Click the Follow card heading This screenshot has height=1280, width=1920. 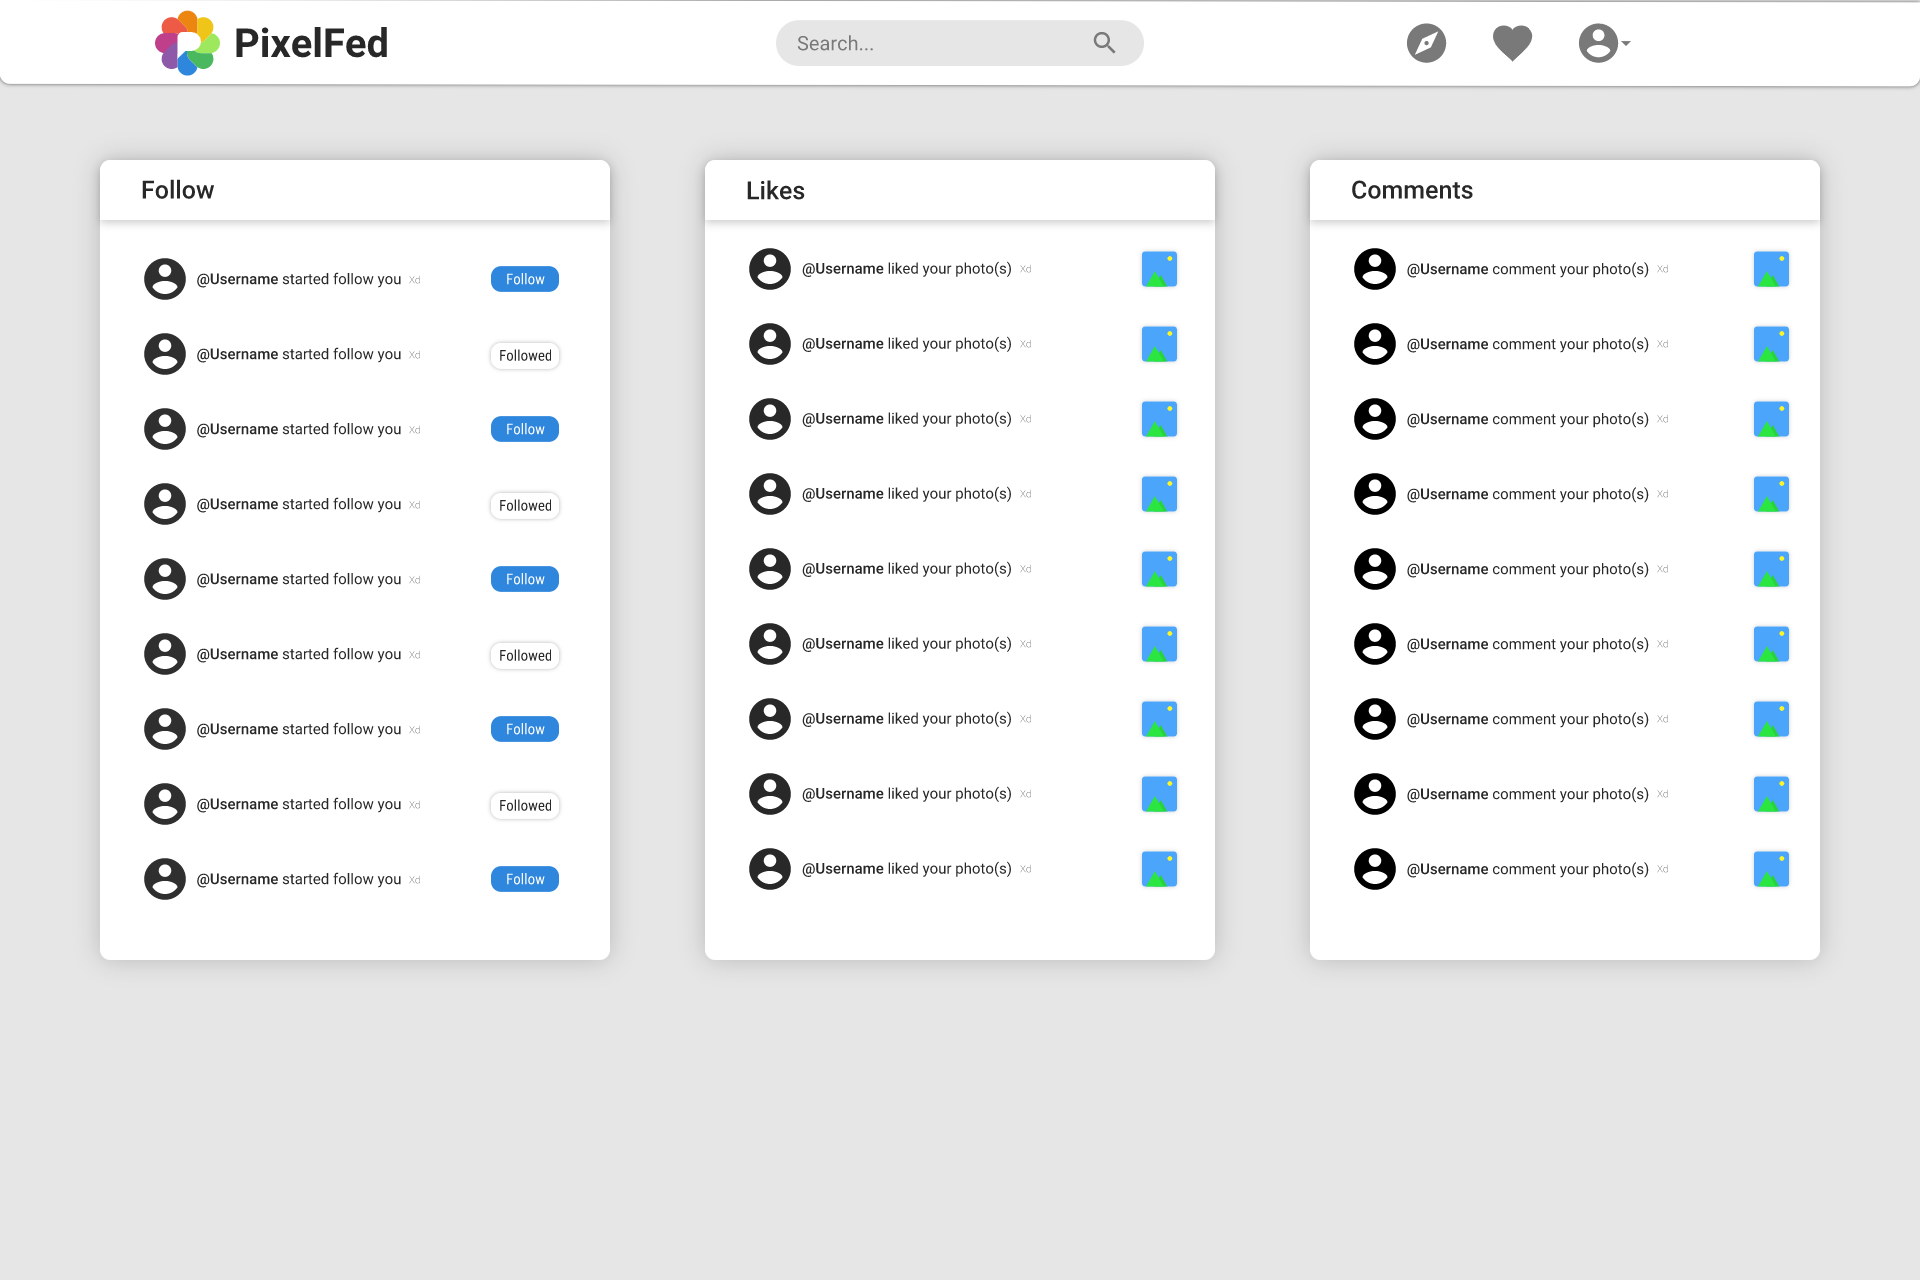point(177,190)
